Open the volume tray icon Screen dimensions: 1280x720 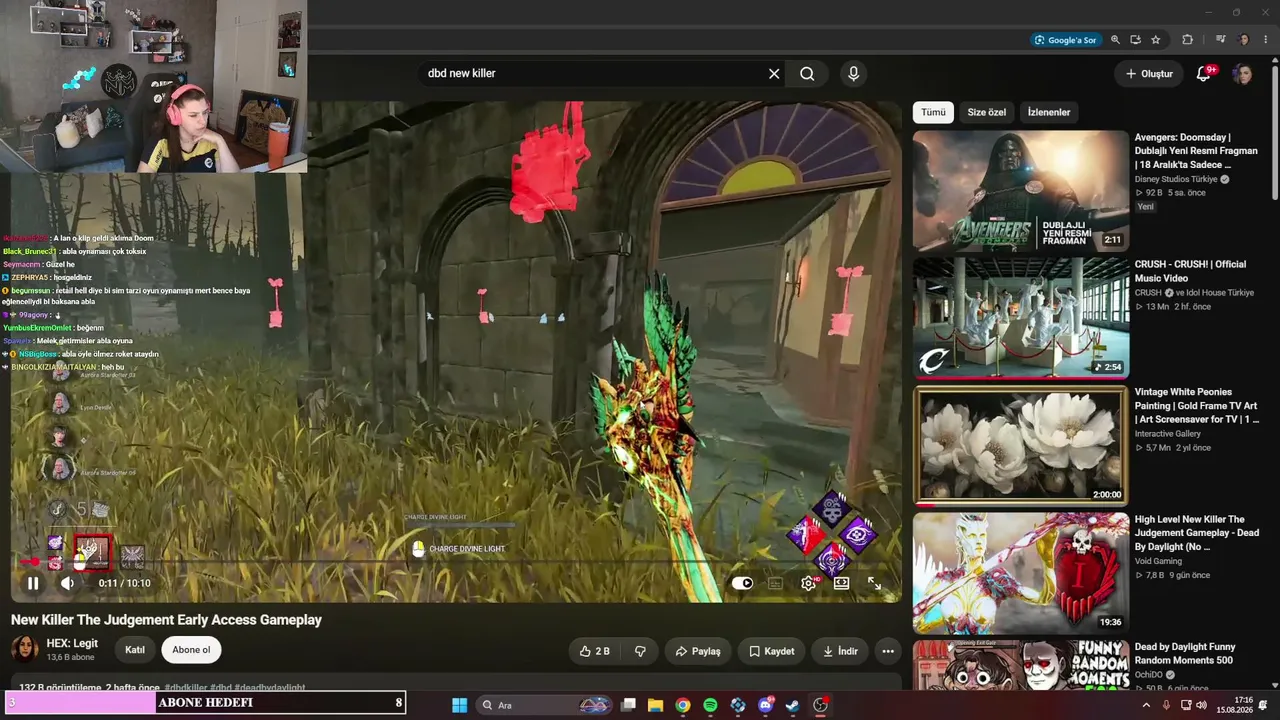coord(1201,705)
